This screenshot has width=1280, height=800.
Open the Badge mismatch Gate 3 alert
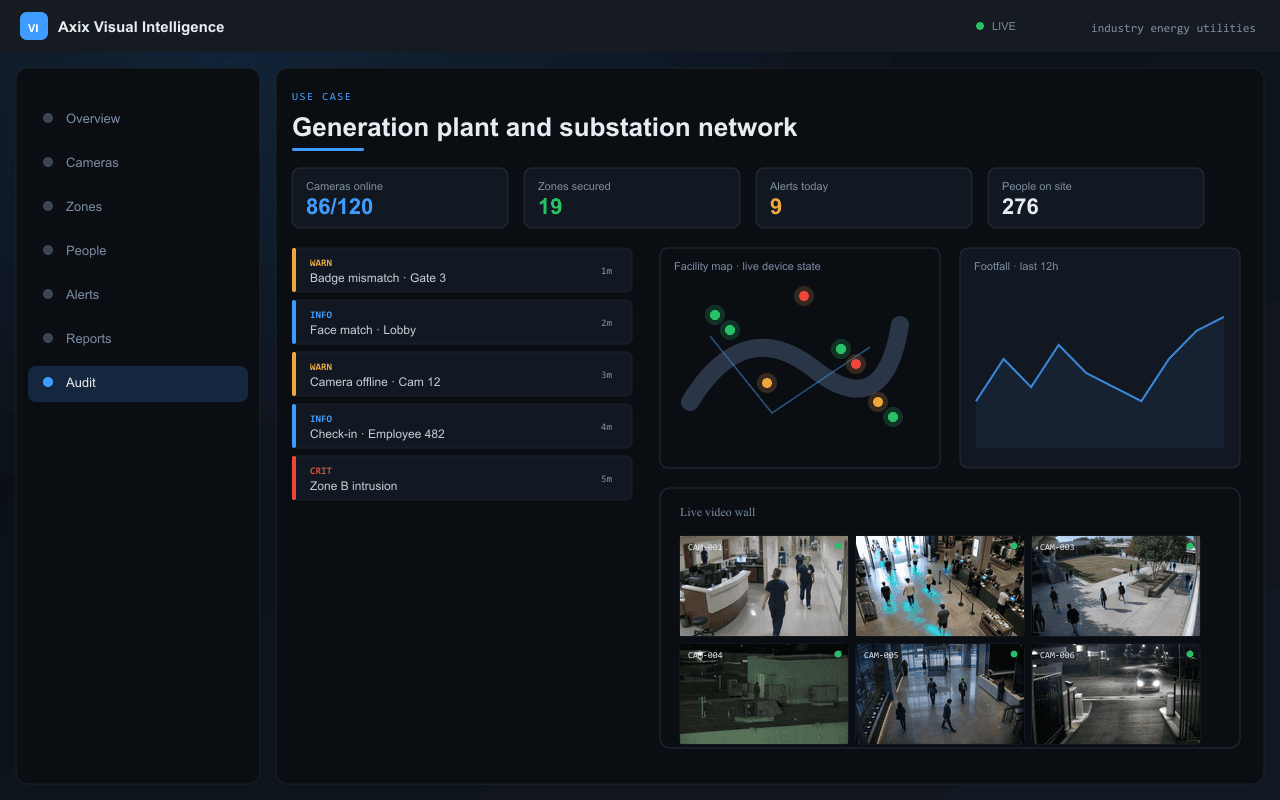click(462, 270)
